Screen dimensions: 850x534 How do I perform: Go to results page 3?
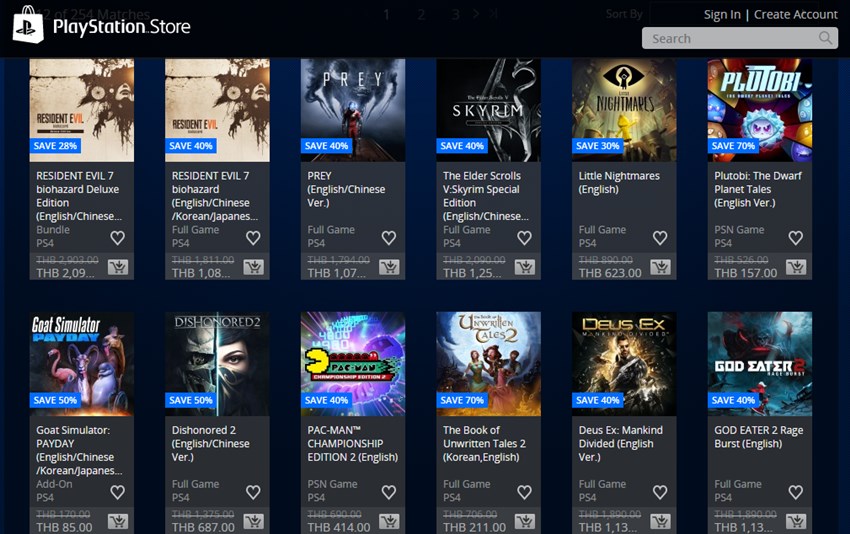(x=455, y=15)
